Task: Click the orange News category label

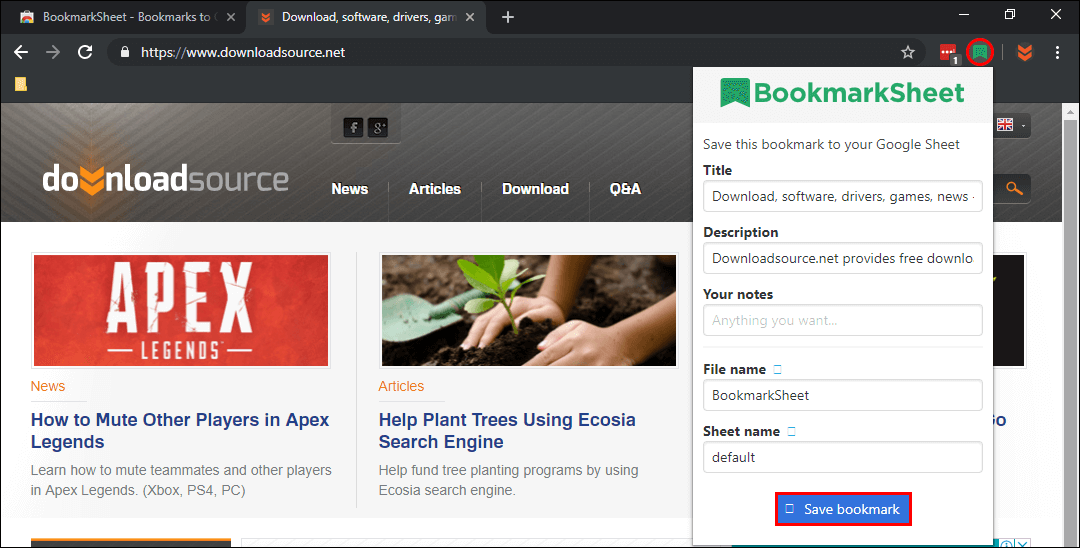Action: (48, 386)
